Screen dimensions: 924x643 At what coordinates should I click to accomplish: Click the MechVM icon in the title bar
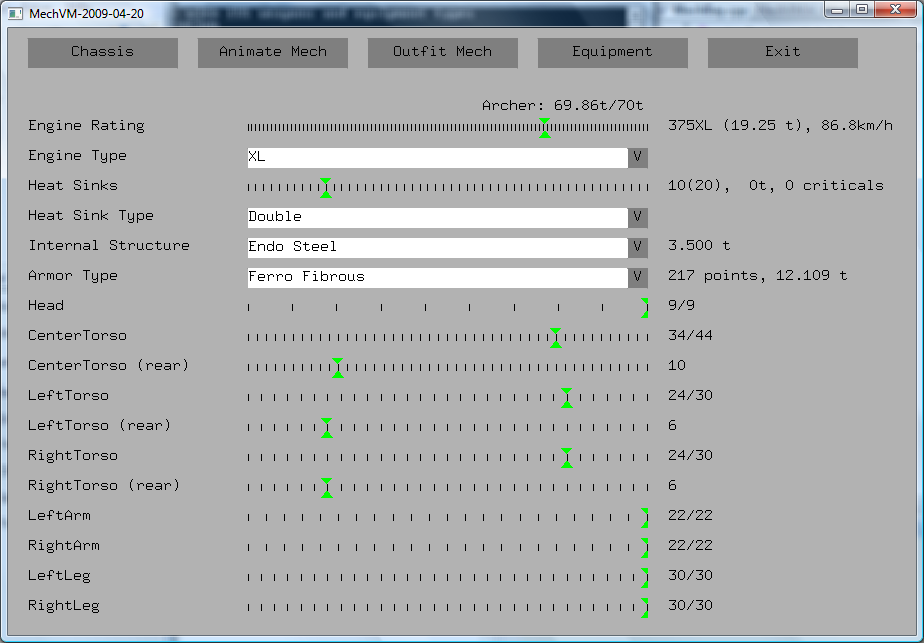[12, 13]
